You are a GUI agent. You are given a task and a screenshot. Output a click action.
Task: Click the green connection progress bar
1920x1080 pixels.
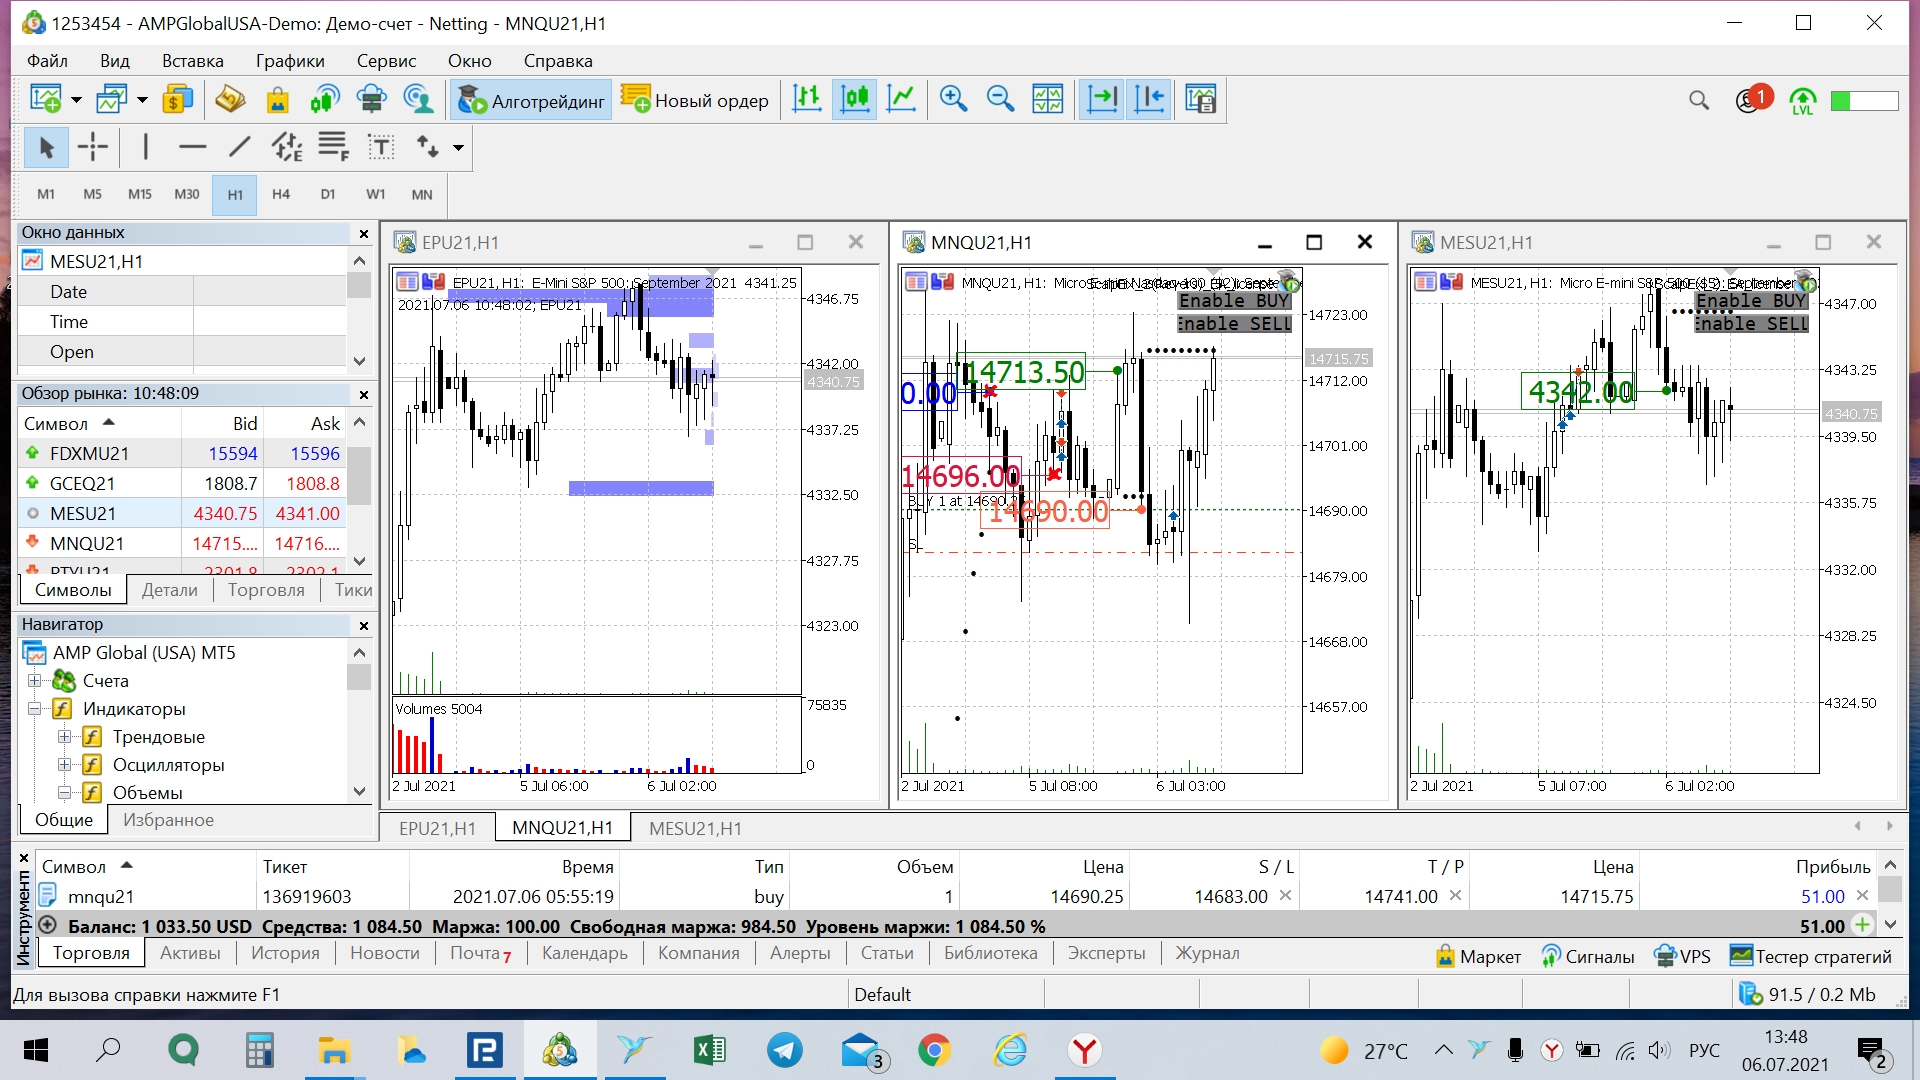click(x=1863, y=100)
